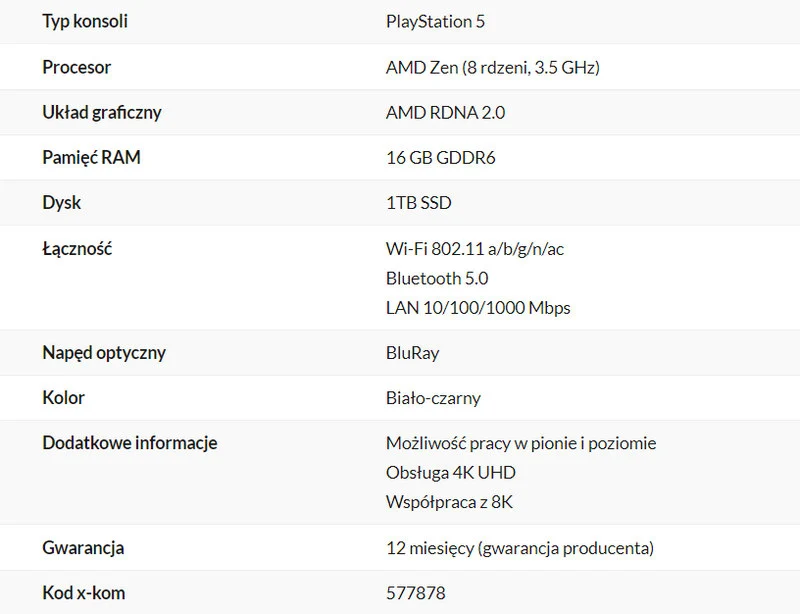800x614 pixels.
Task: Click "LAN 10/100/1000 Mbps" text
Action: pos(477,308)
